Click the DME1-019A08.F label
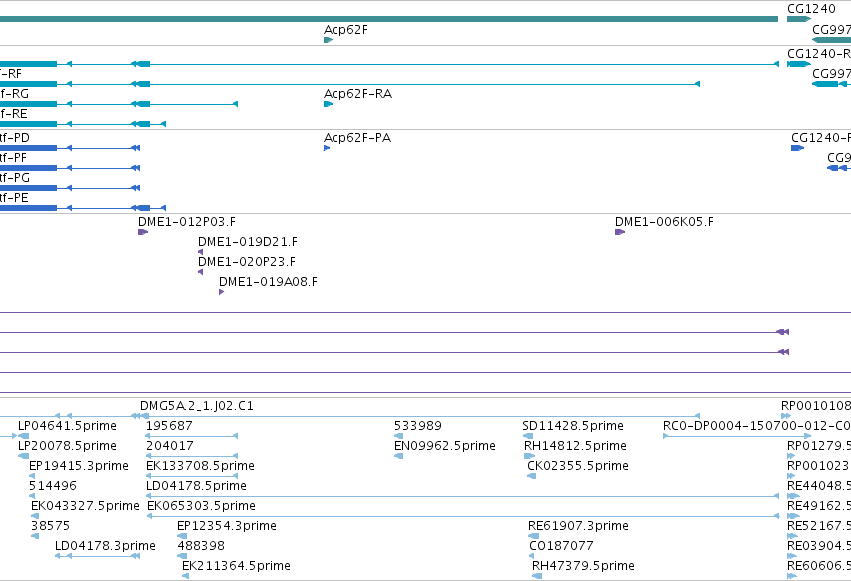The width and height of the screenshot is (851, 581). coord(268,282)
